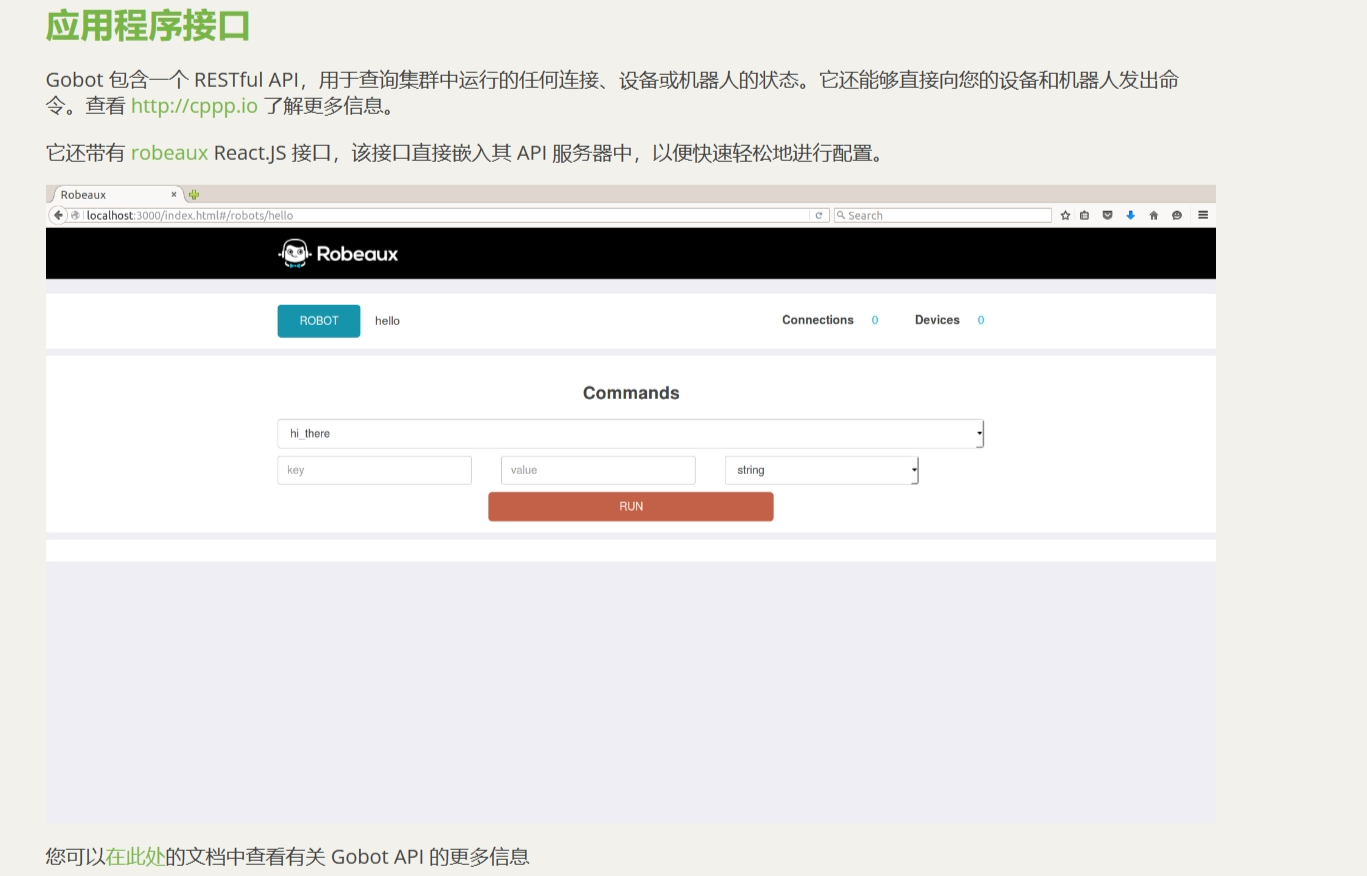Click the key input field
1367x876 pixels.
(x=374, y=470)
